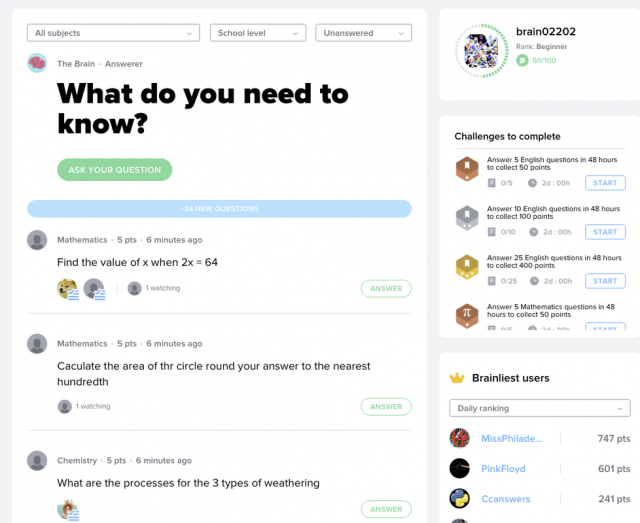Answer the weathering Chemistry question
640x523 pixels.
386,509
